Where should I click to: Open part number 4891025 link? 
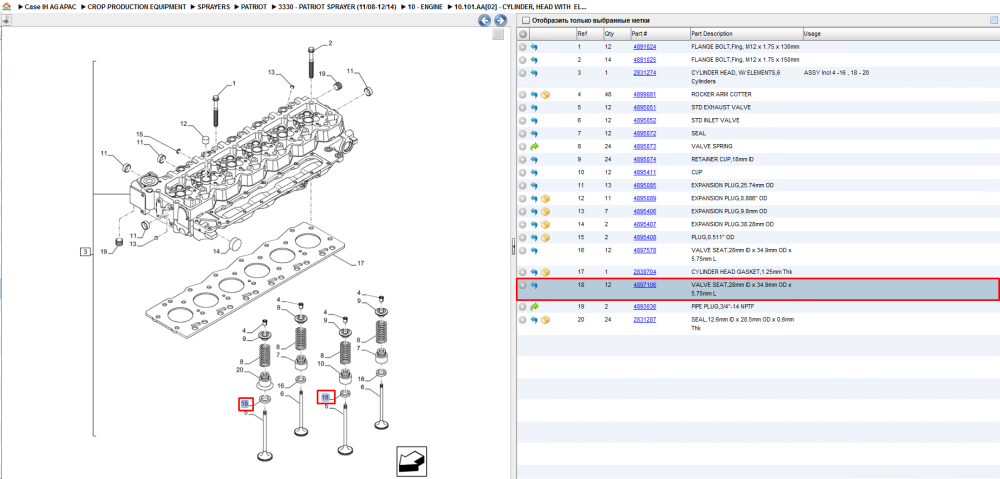(644, 60)
